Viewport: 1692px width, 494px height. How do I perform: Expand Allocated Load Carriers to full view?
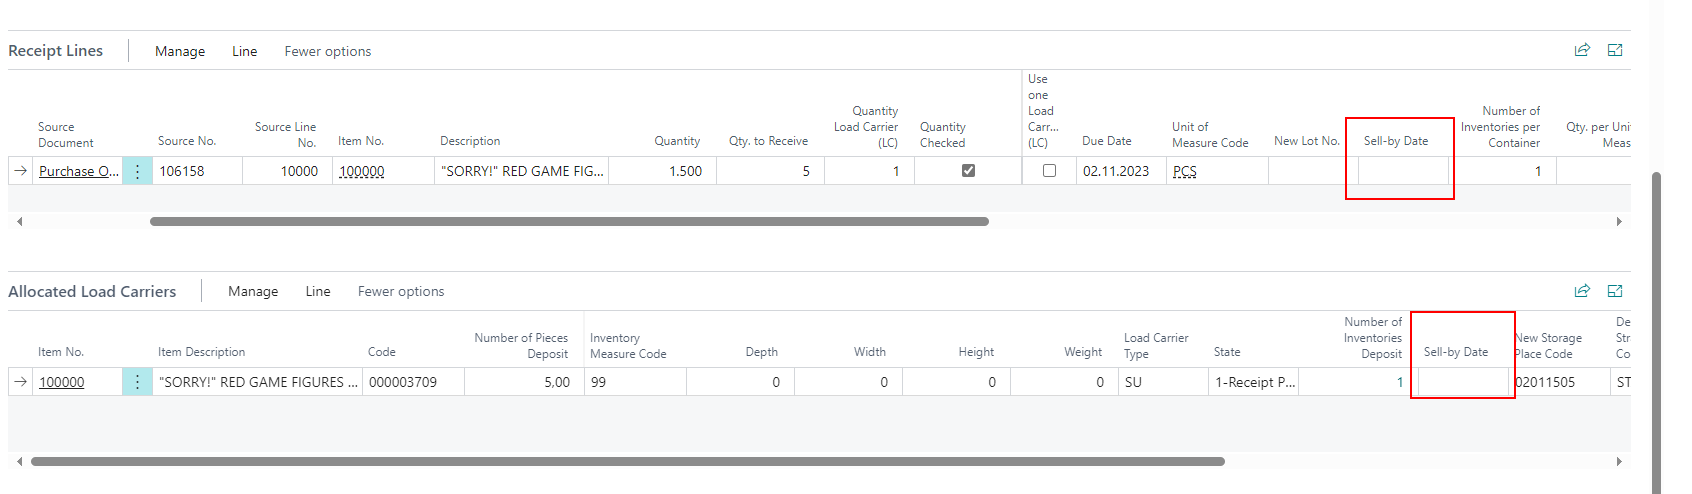point(1615,291)
